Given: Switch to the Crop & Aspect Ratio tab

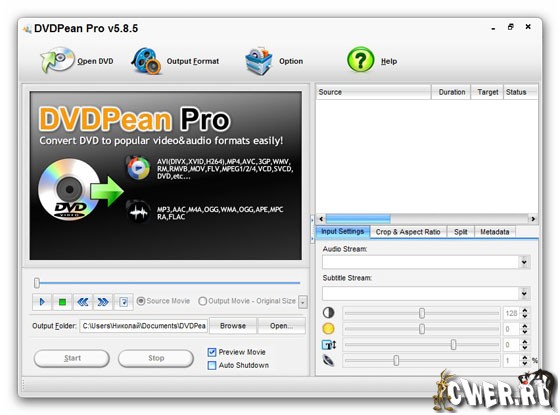Looking at the screenshot, I should tap(408, 232).
